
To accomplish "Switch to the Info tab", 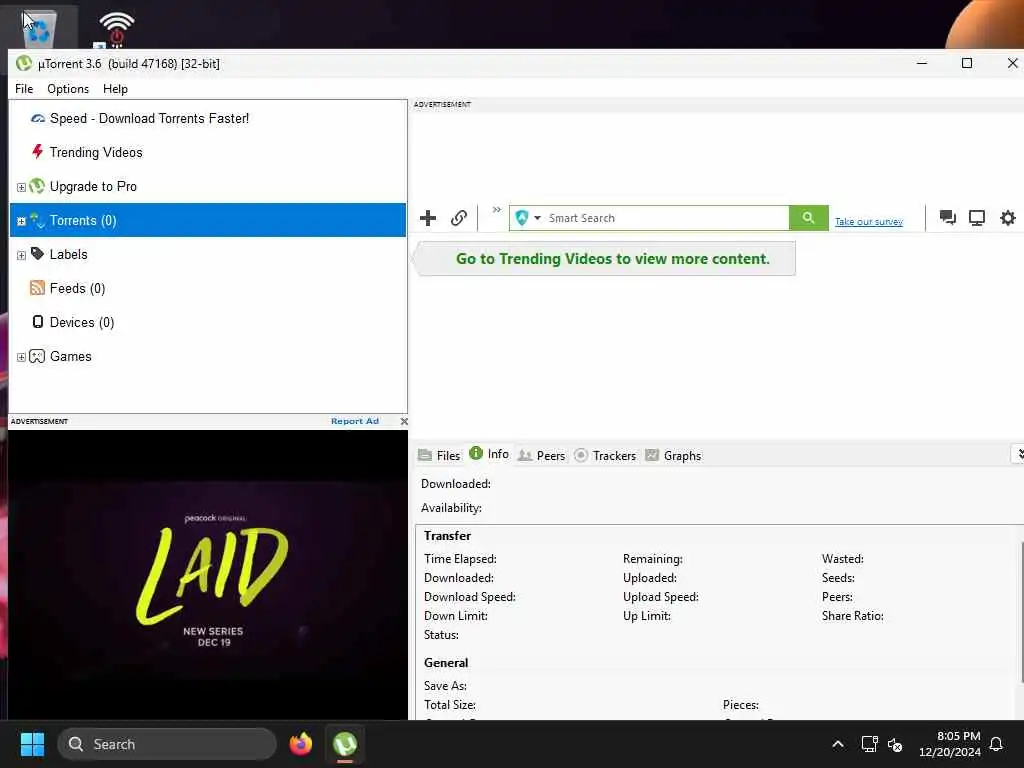I will click(x=489, y=454).
